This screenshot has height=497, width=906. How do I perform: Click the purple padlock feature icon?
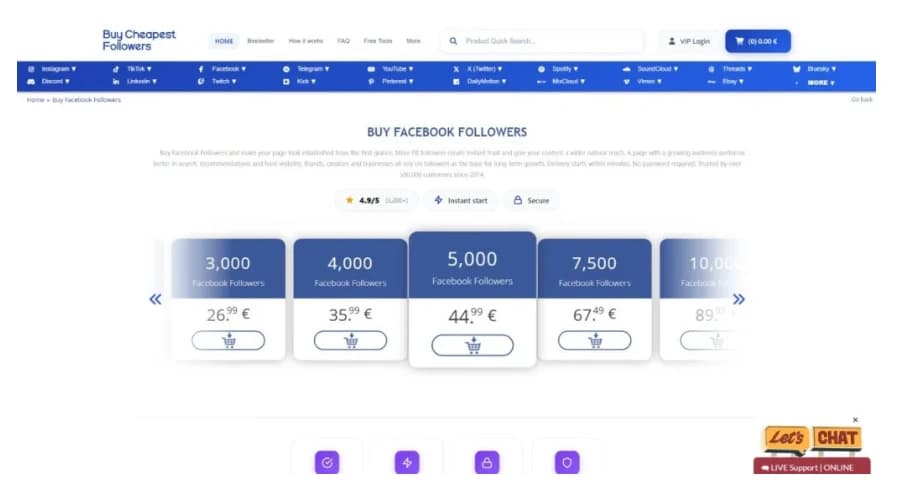487,462
